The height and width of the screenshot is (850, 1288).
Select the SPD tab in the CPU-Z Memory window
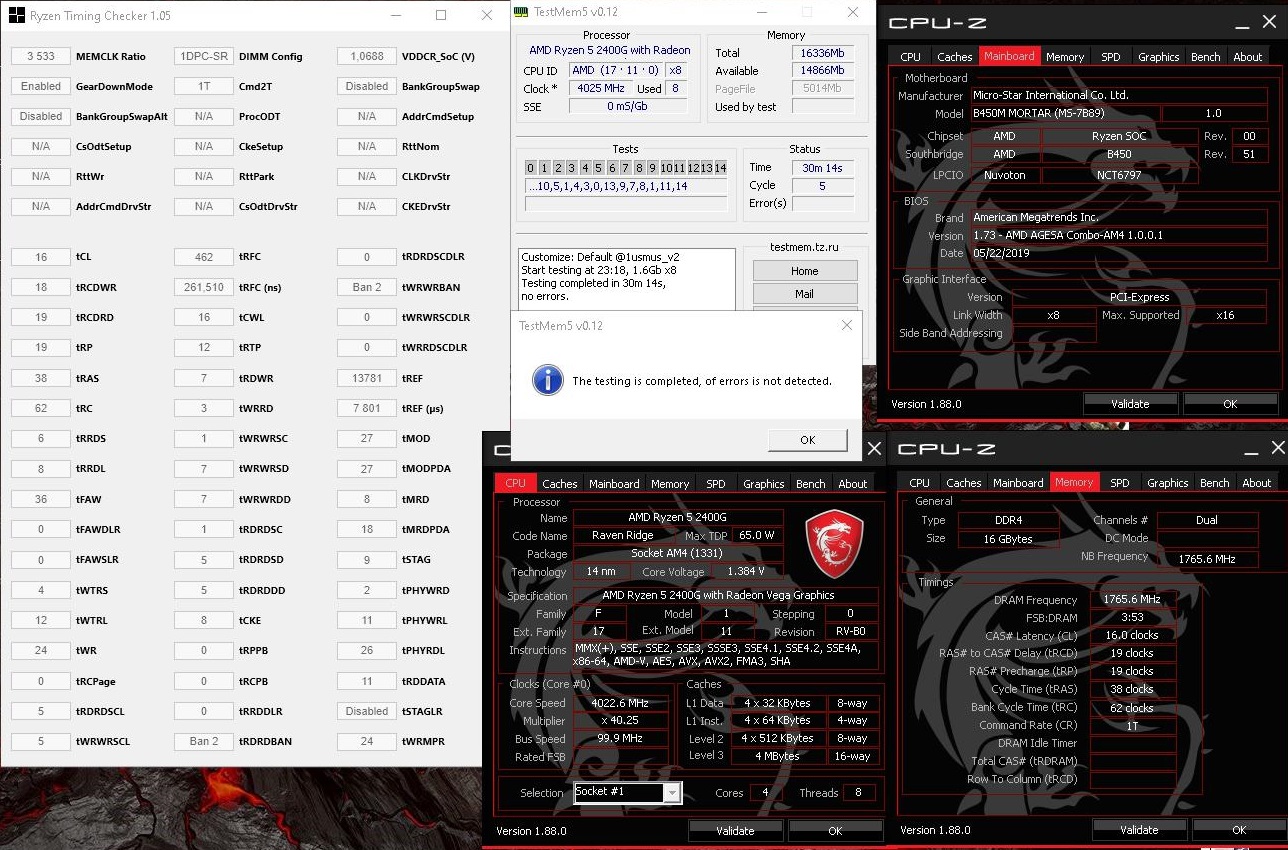point(1119,482)
